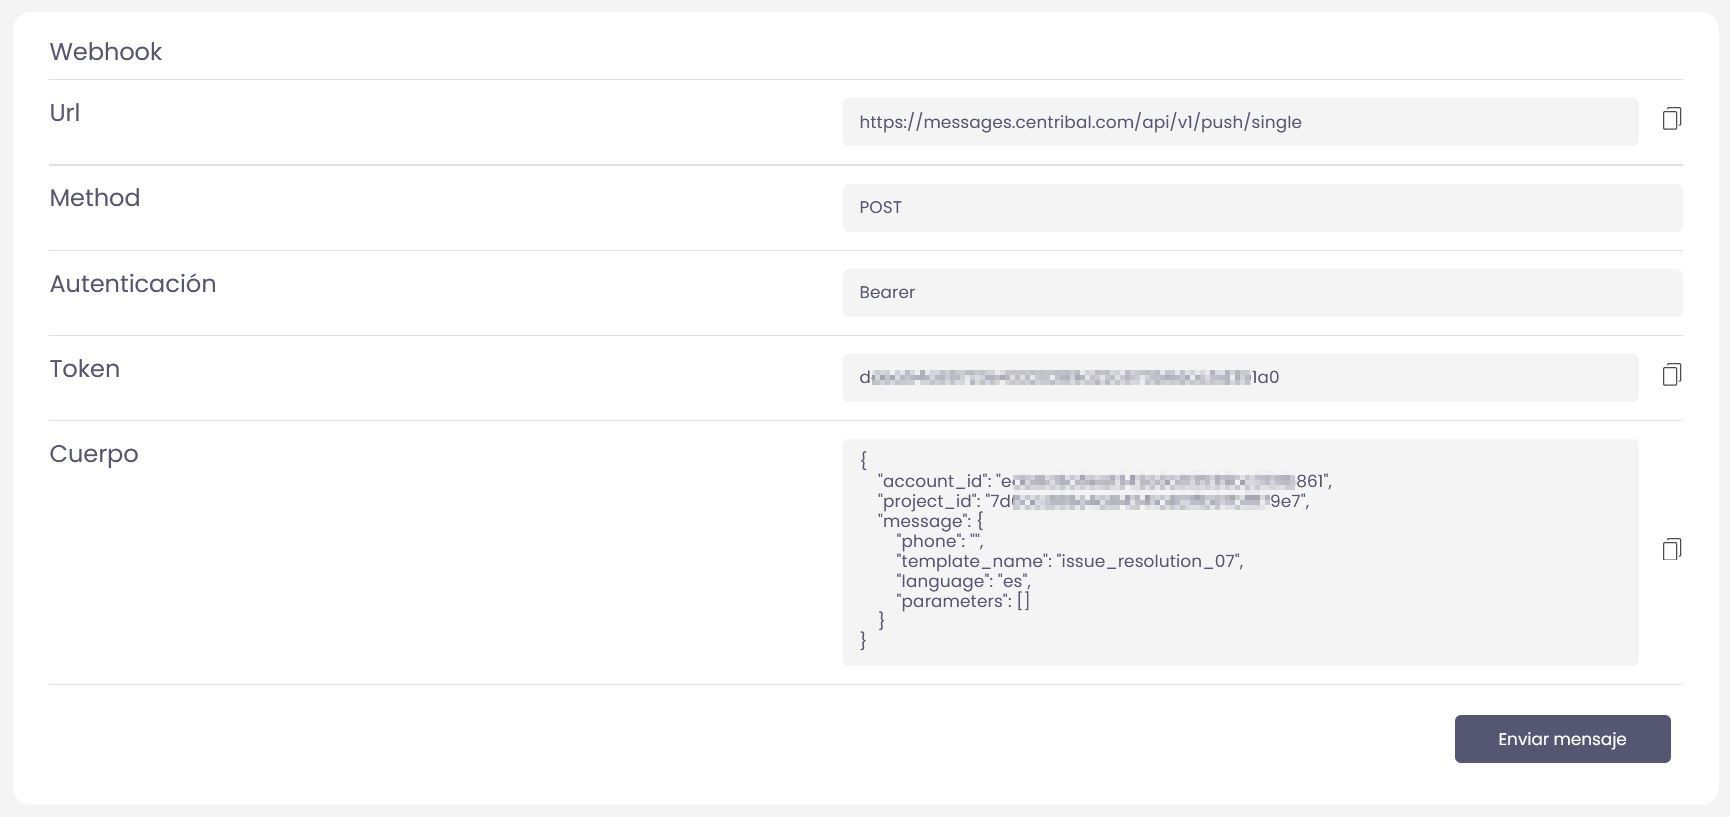Click the Token label
The height and width of the screenshot is (817, 1730).
tap(85, 369)
